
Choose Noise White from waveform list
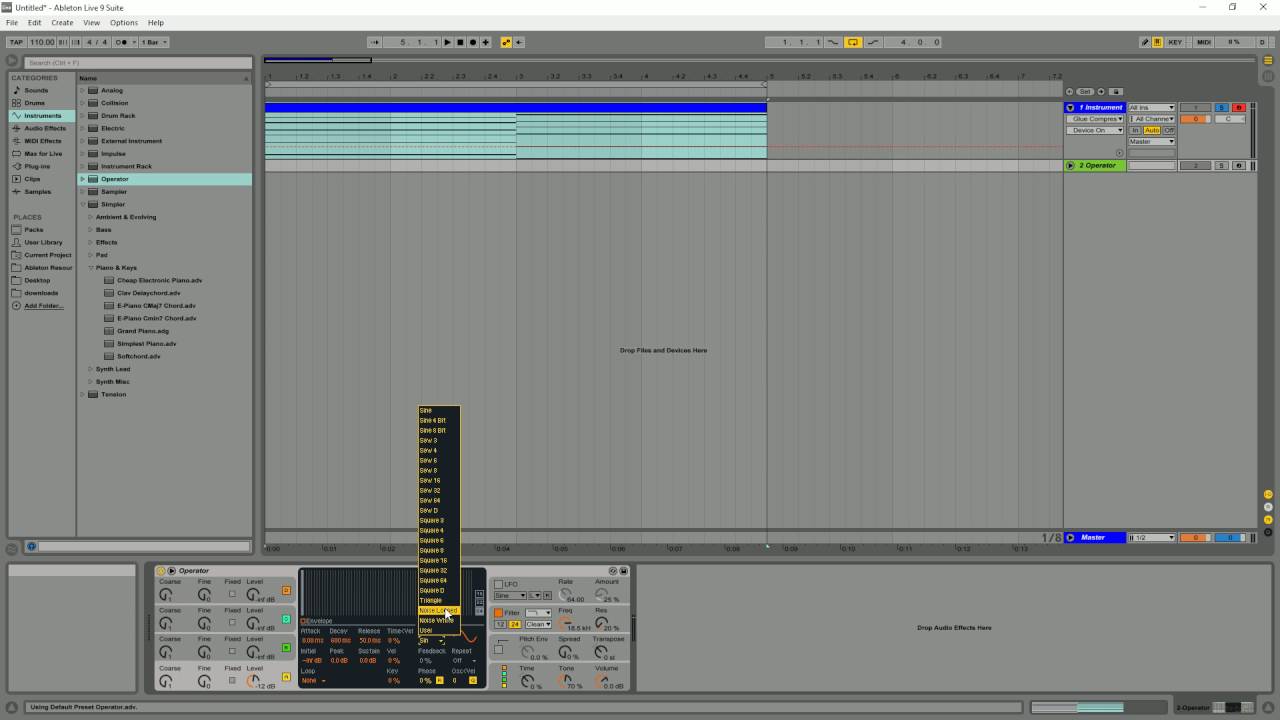[x=438, y=620]
